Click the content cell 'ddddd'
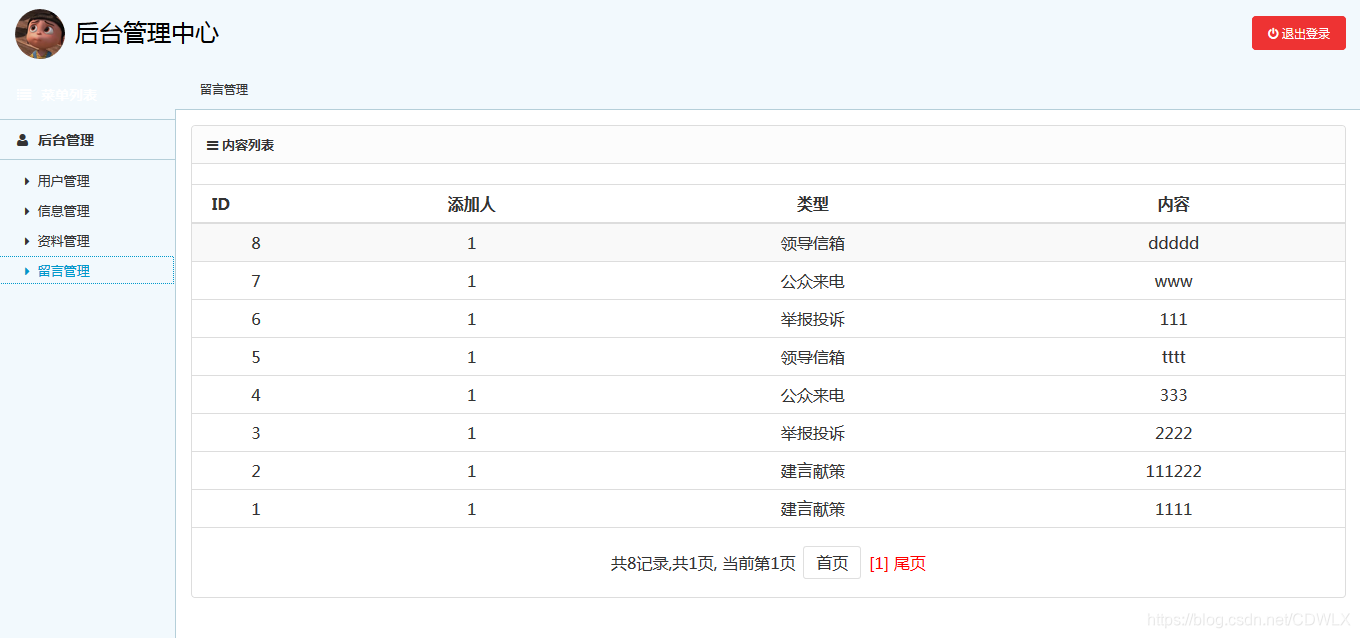Viewport: 1360px width, 638px height. (1174, 243)
